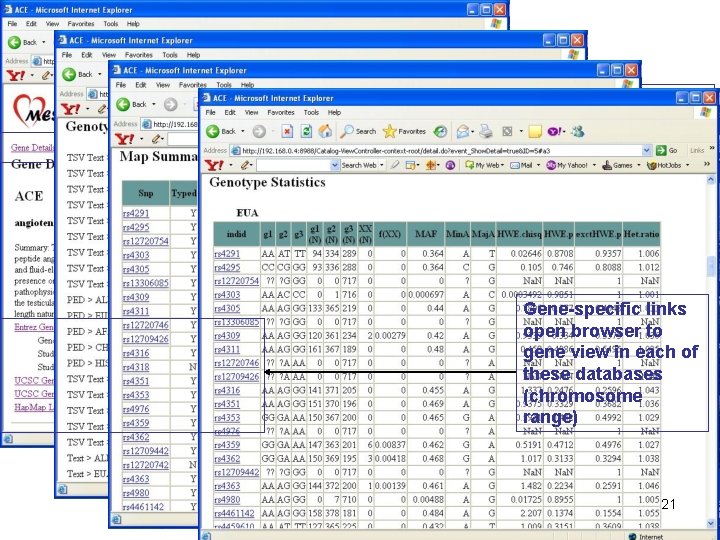The height and width of the screenshot is (540, 720).
Task: Open Gene Details link in rearmost window
Action: coord(32,147)
